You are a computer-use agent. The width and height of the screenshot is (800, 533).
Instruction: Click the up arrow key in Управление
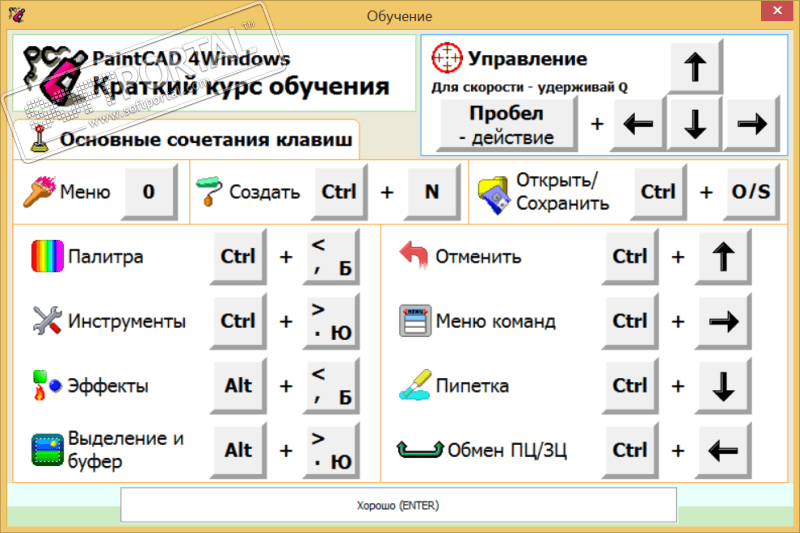pos(695,67)
